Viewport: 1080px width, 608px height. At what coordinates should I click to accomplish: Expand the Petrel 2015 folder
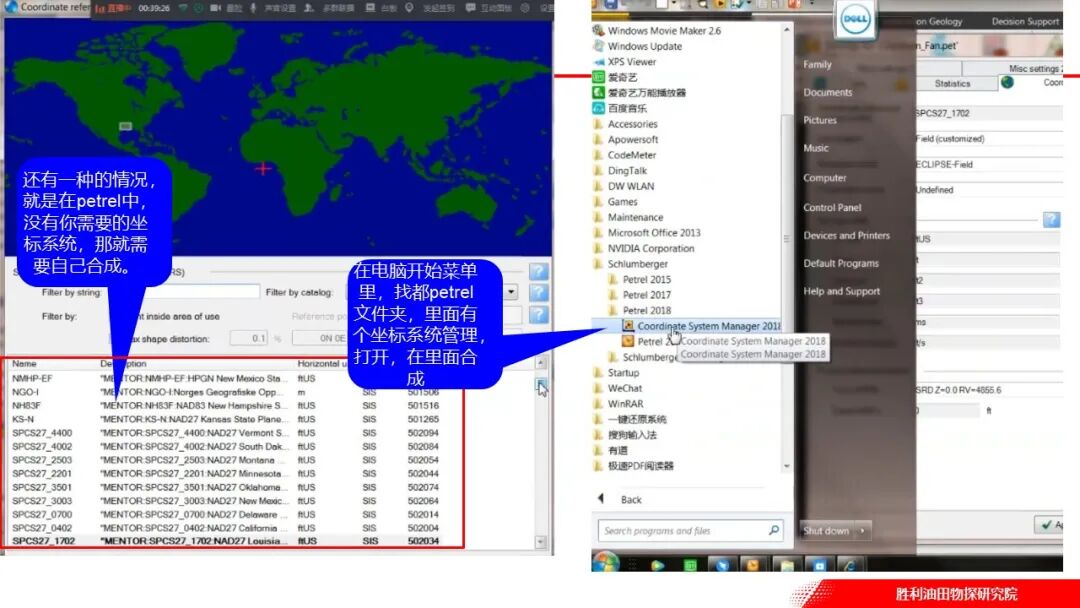[x=640, y=280]
